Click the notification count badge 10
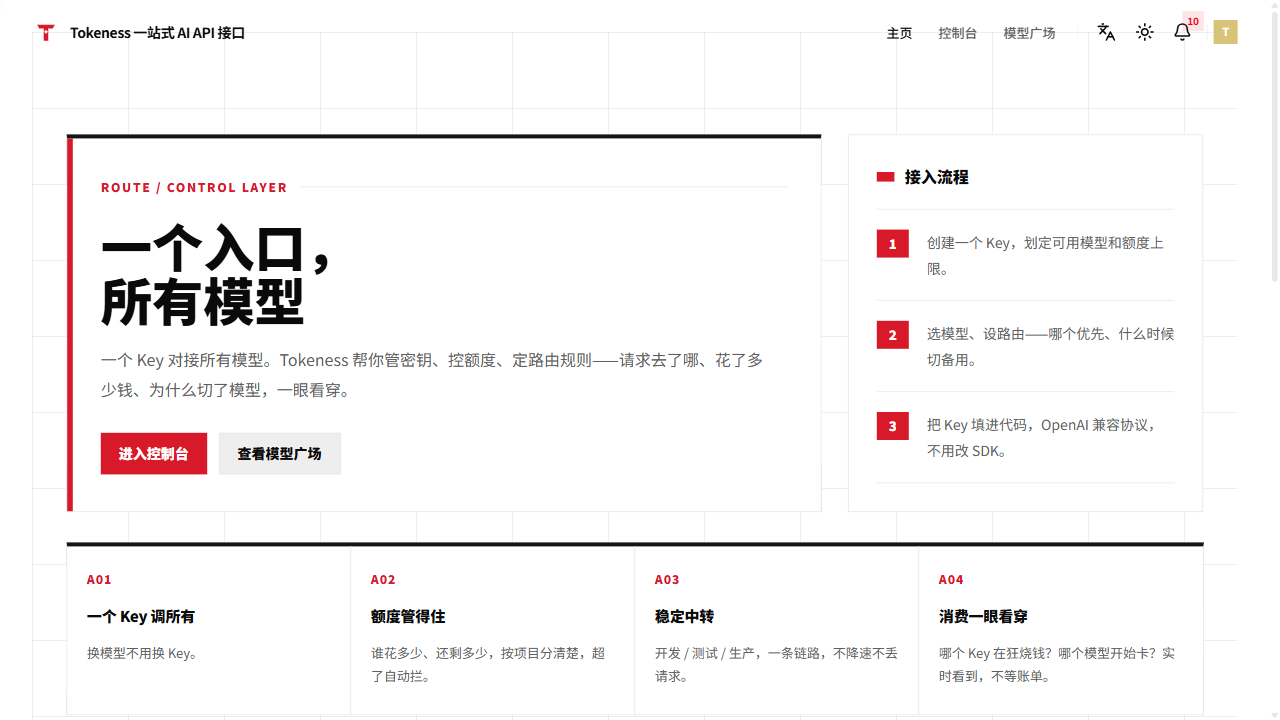This screenshot has height=720, width=1280. click(1193, 22)
